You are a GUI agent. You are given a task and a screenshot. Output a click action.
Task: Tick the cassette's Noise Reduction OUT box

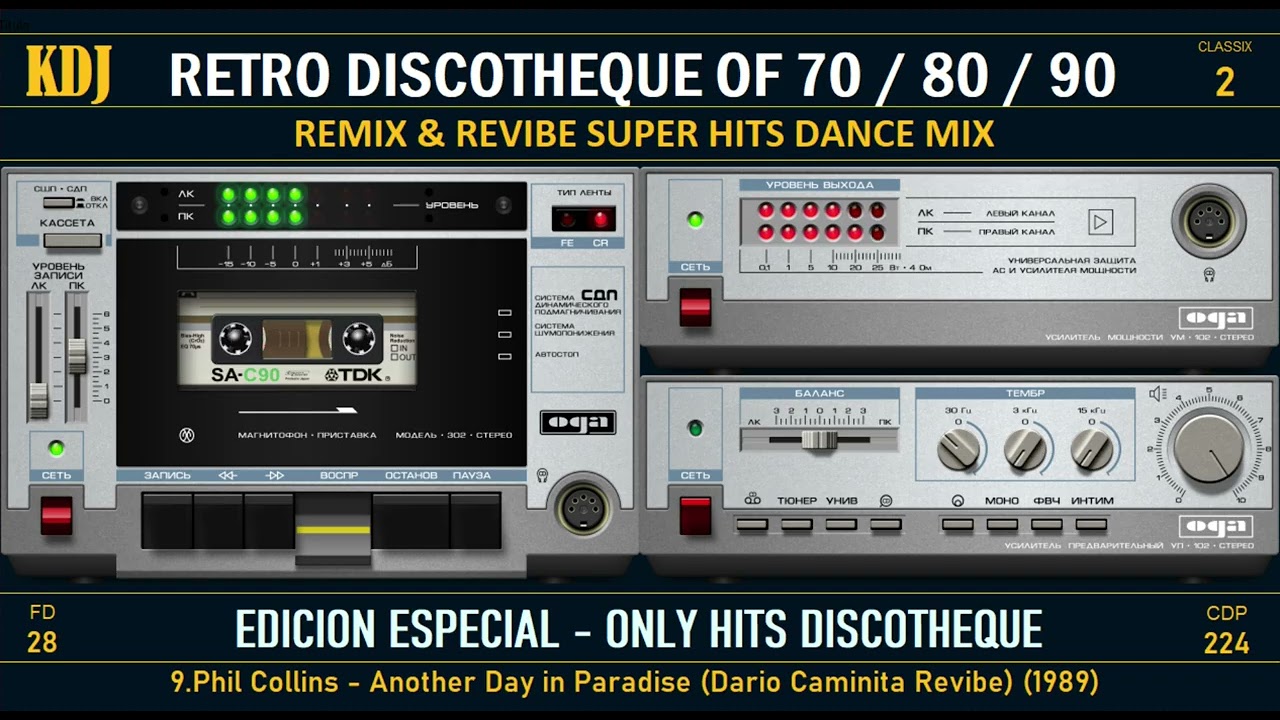pos(394,356)
